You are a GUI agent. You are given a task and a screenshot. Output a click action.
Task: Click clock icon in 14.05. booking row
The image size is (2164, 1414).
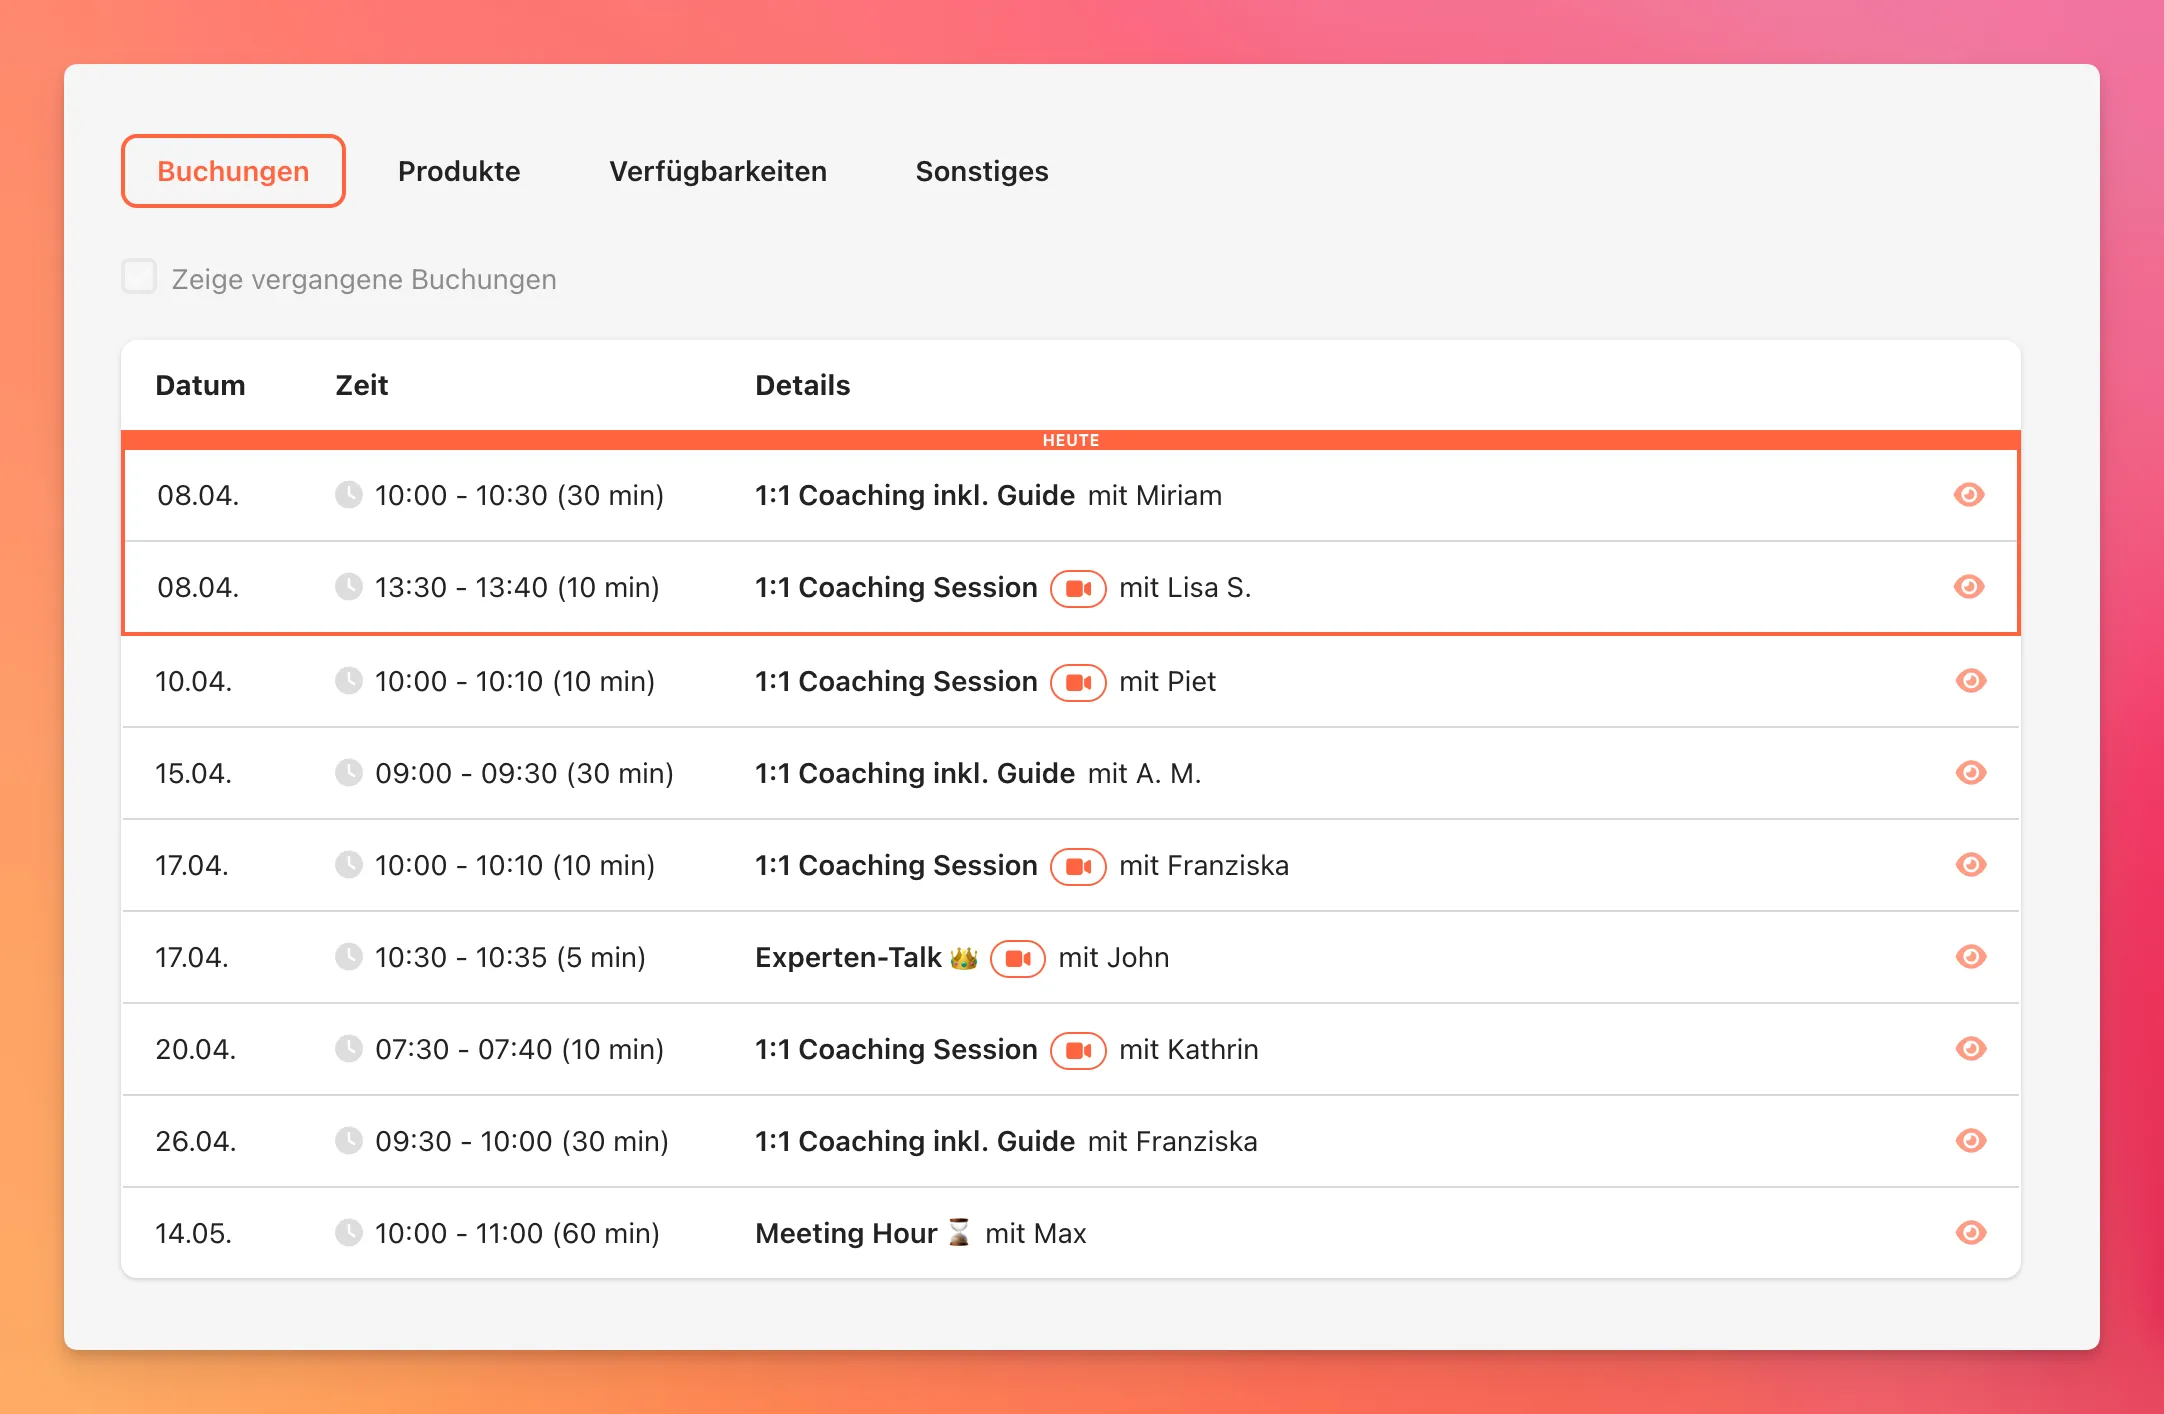click(x=348, y=1232)
